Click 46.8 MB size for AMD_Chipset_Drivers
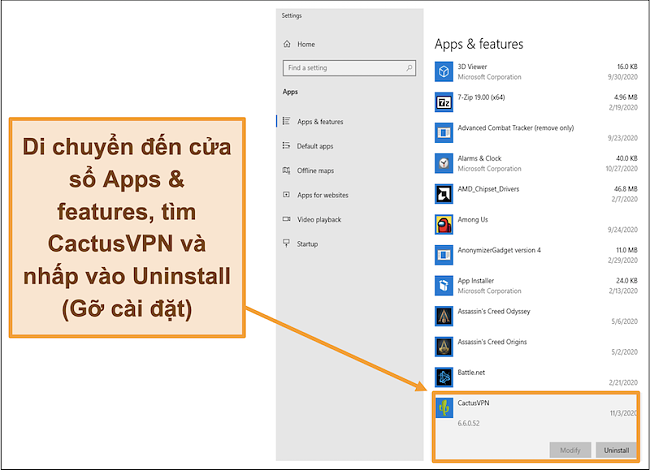This screenshot has height=470, width=650. [x=626, y=189]
